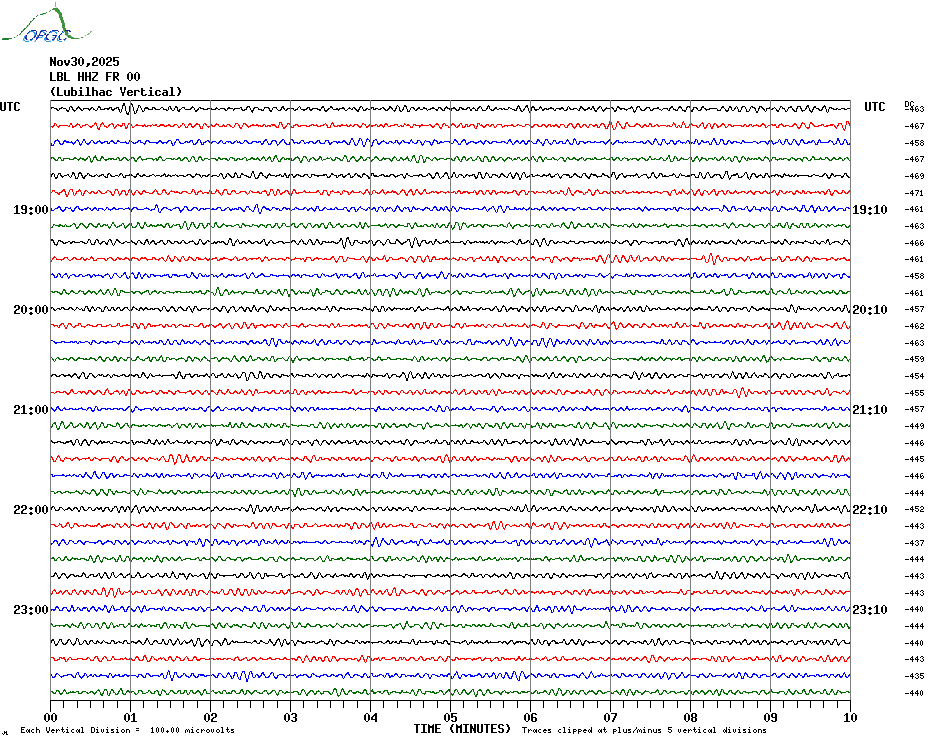This screenshot has height=744, width=930.
Task: Click the DC offset value -452
Action: pos(915,509)
